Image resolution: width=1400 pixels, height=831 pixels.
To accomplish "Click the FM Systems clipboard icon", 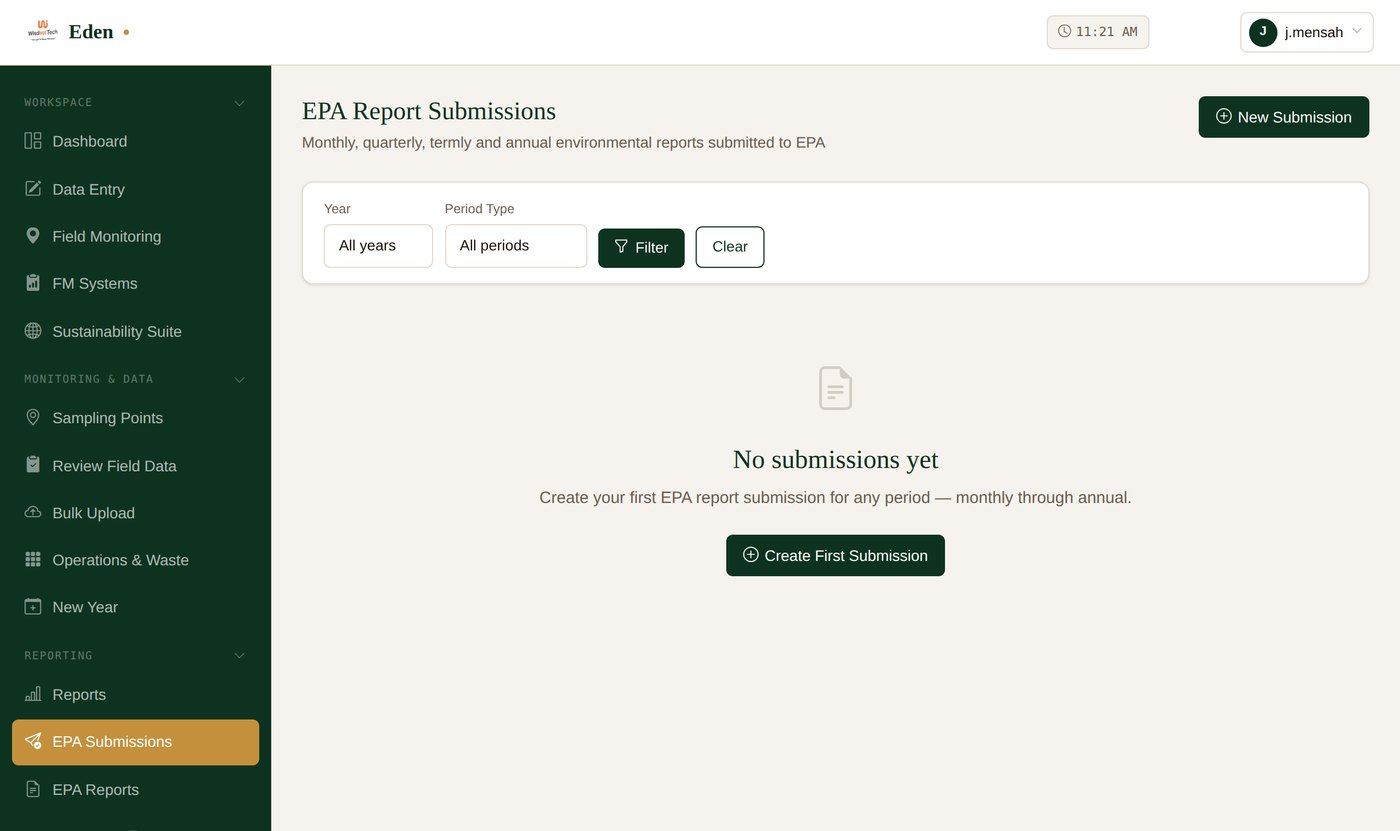I will coord(33,283).
